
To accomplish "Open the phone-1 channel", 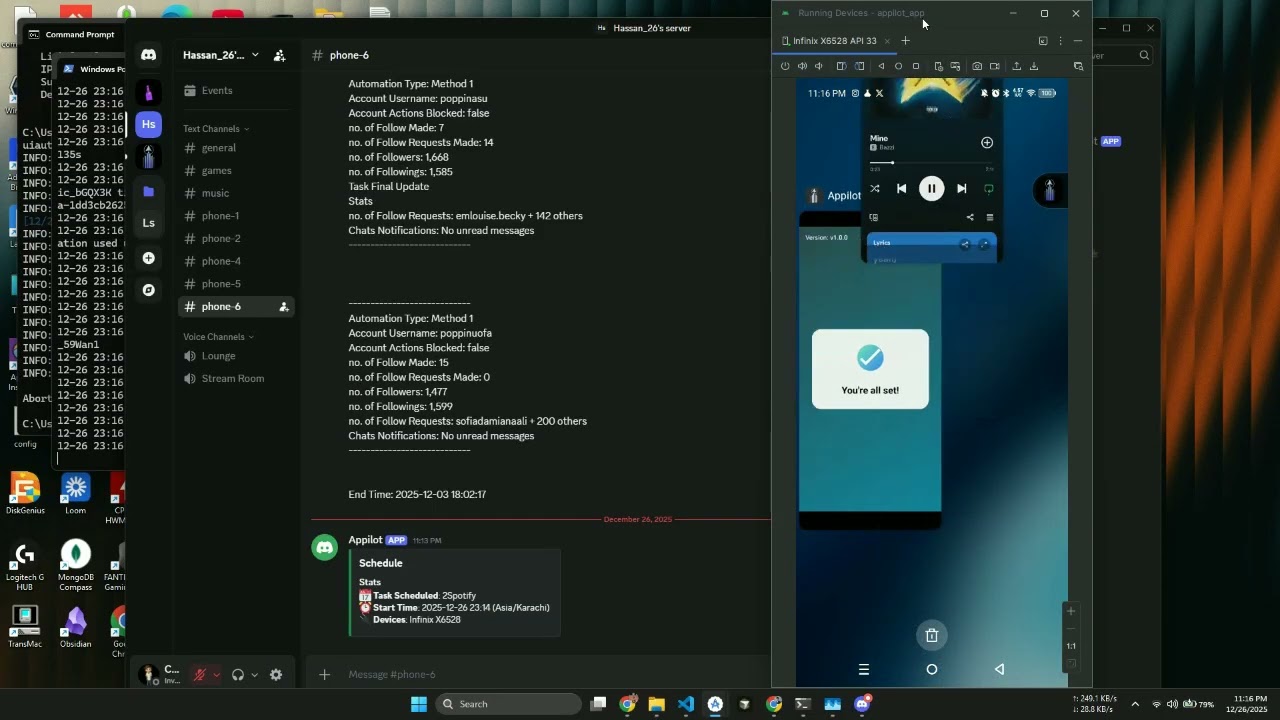I will pyautogui.click(x=238, y=216).
